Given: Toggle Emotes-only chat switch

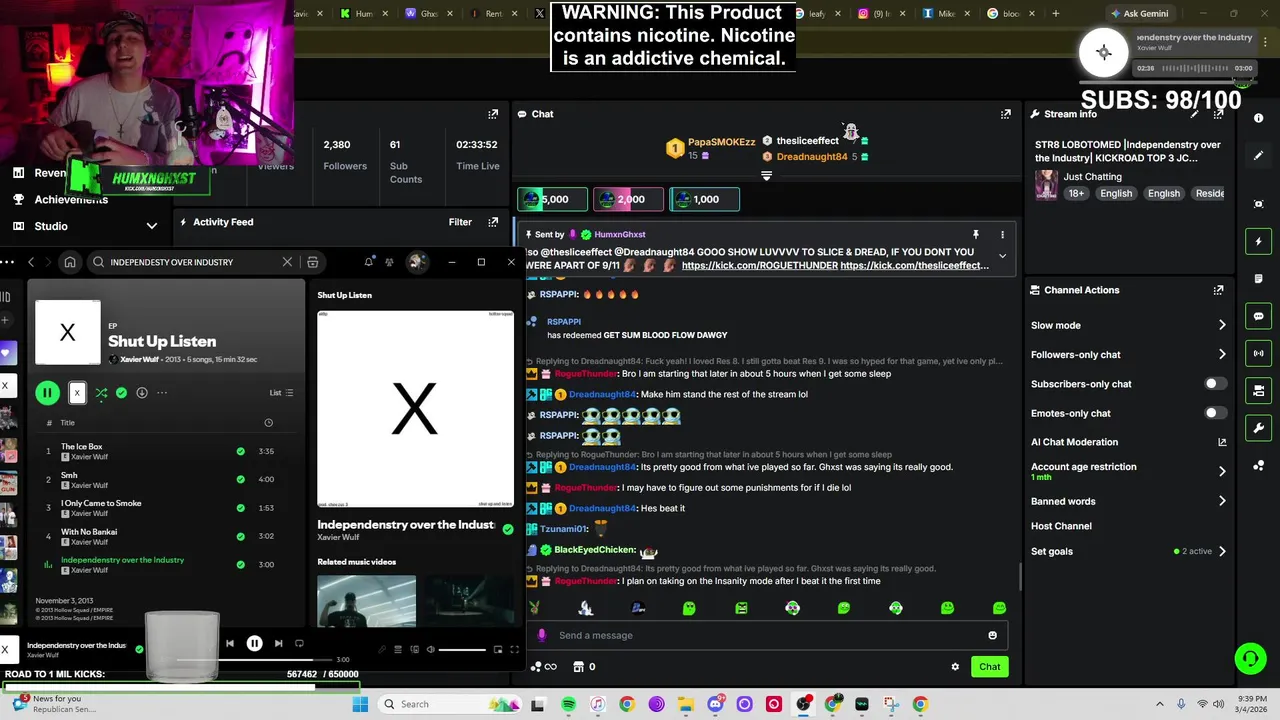Looking at the screenshot, I should (x=1215, y=413).
